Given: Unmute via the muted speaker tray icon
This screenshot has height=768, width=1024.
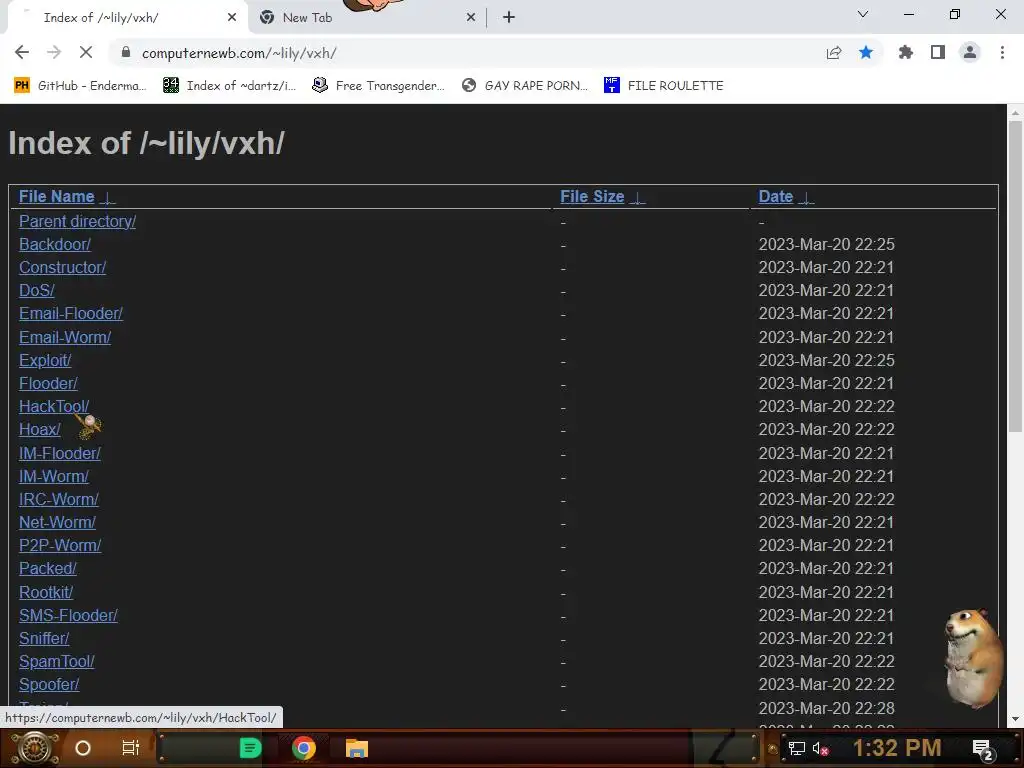Looking at the screenshot, I should (820, 748).
